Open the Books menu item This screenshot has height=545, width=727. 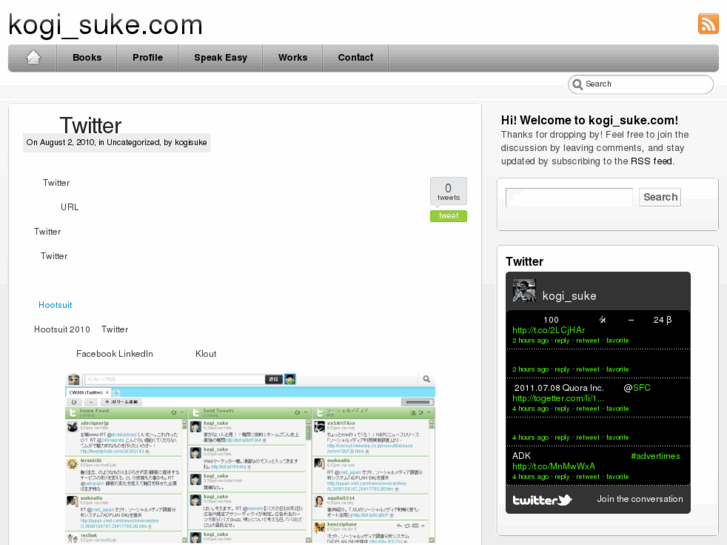coord(87,58)
